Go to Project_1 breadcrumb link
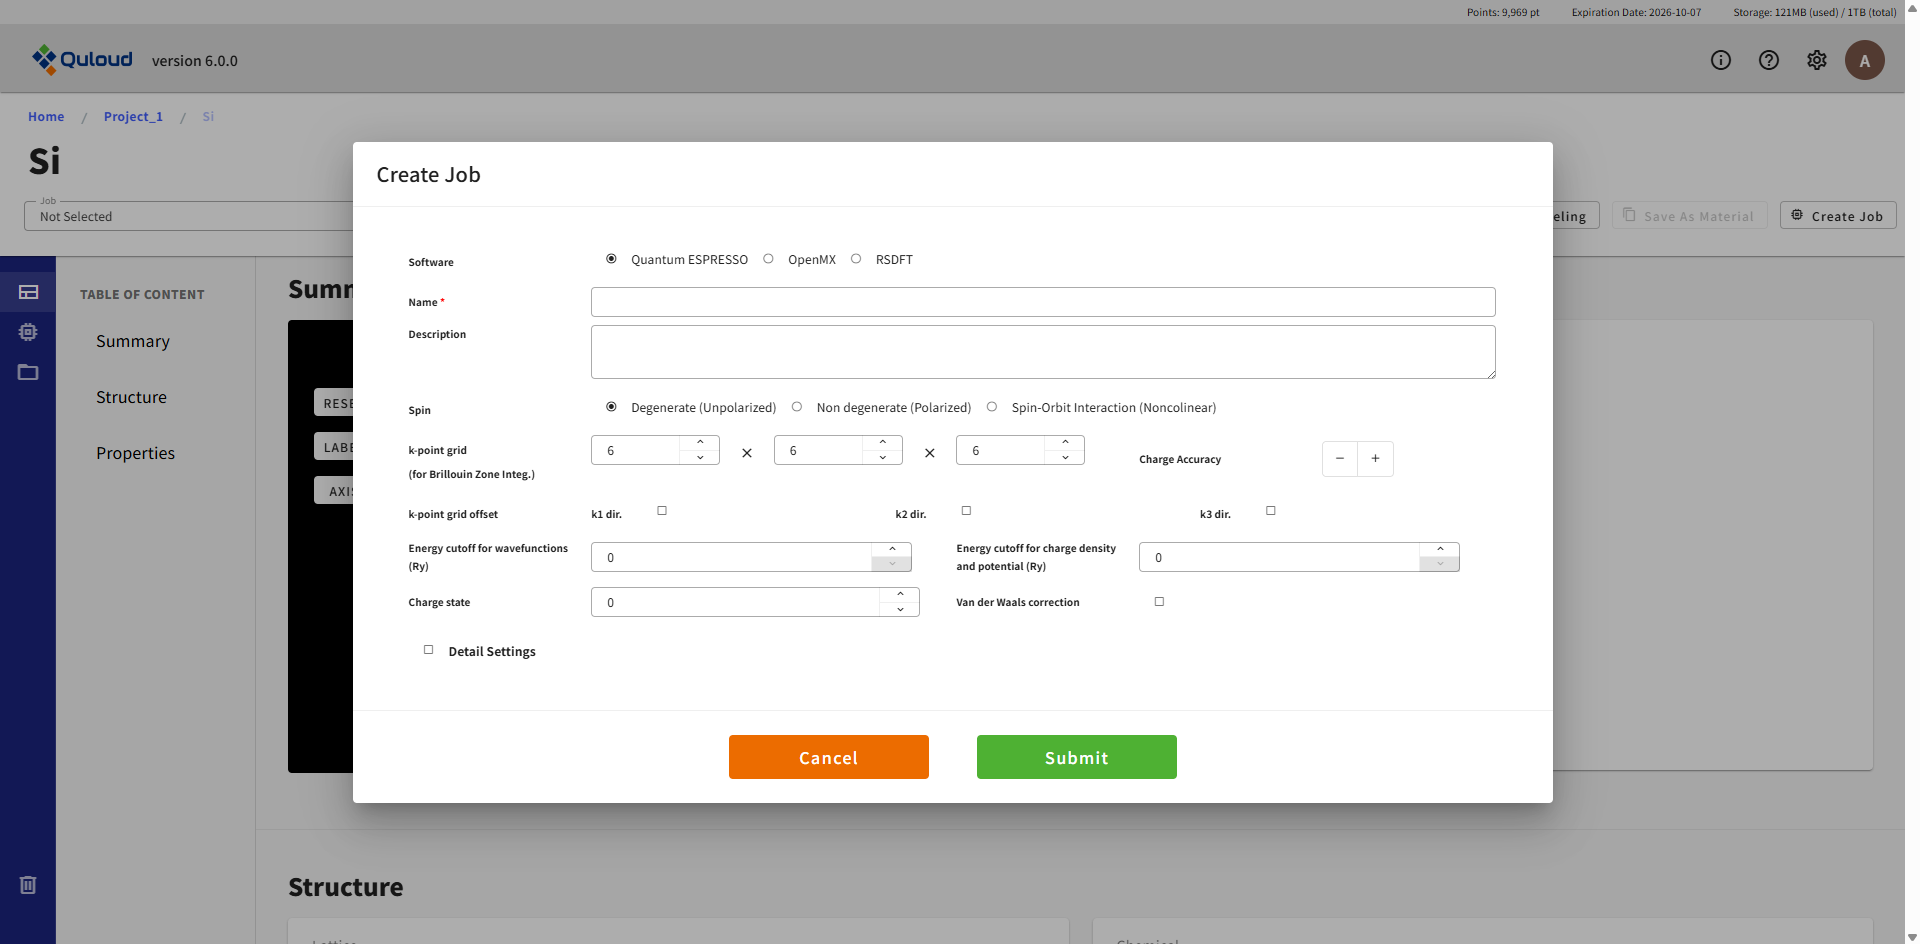Image resolution: width=1920 pixels, height=944 pixels. pos(133,117)
